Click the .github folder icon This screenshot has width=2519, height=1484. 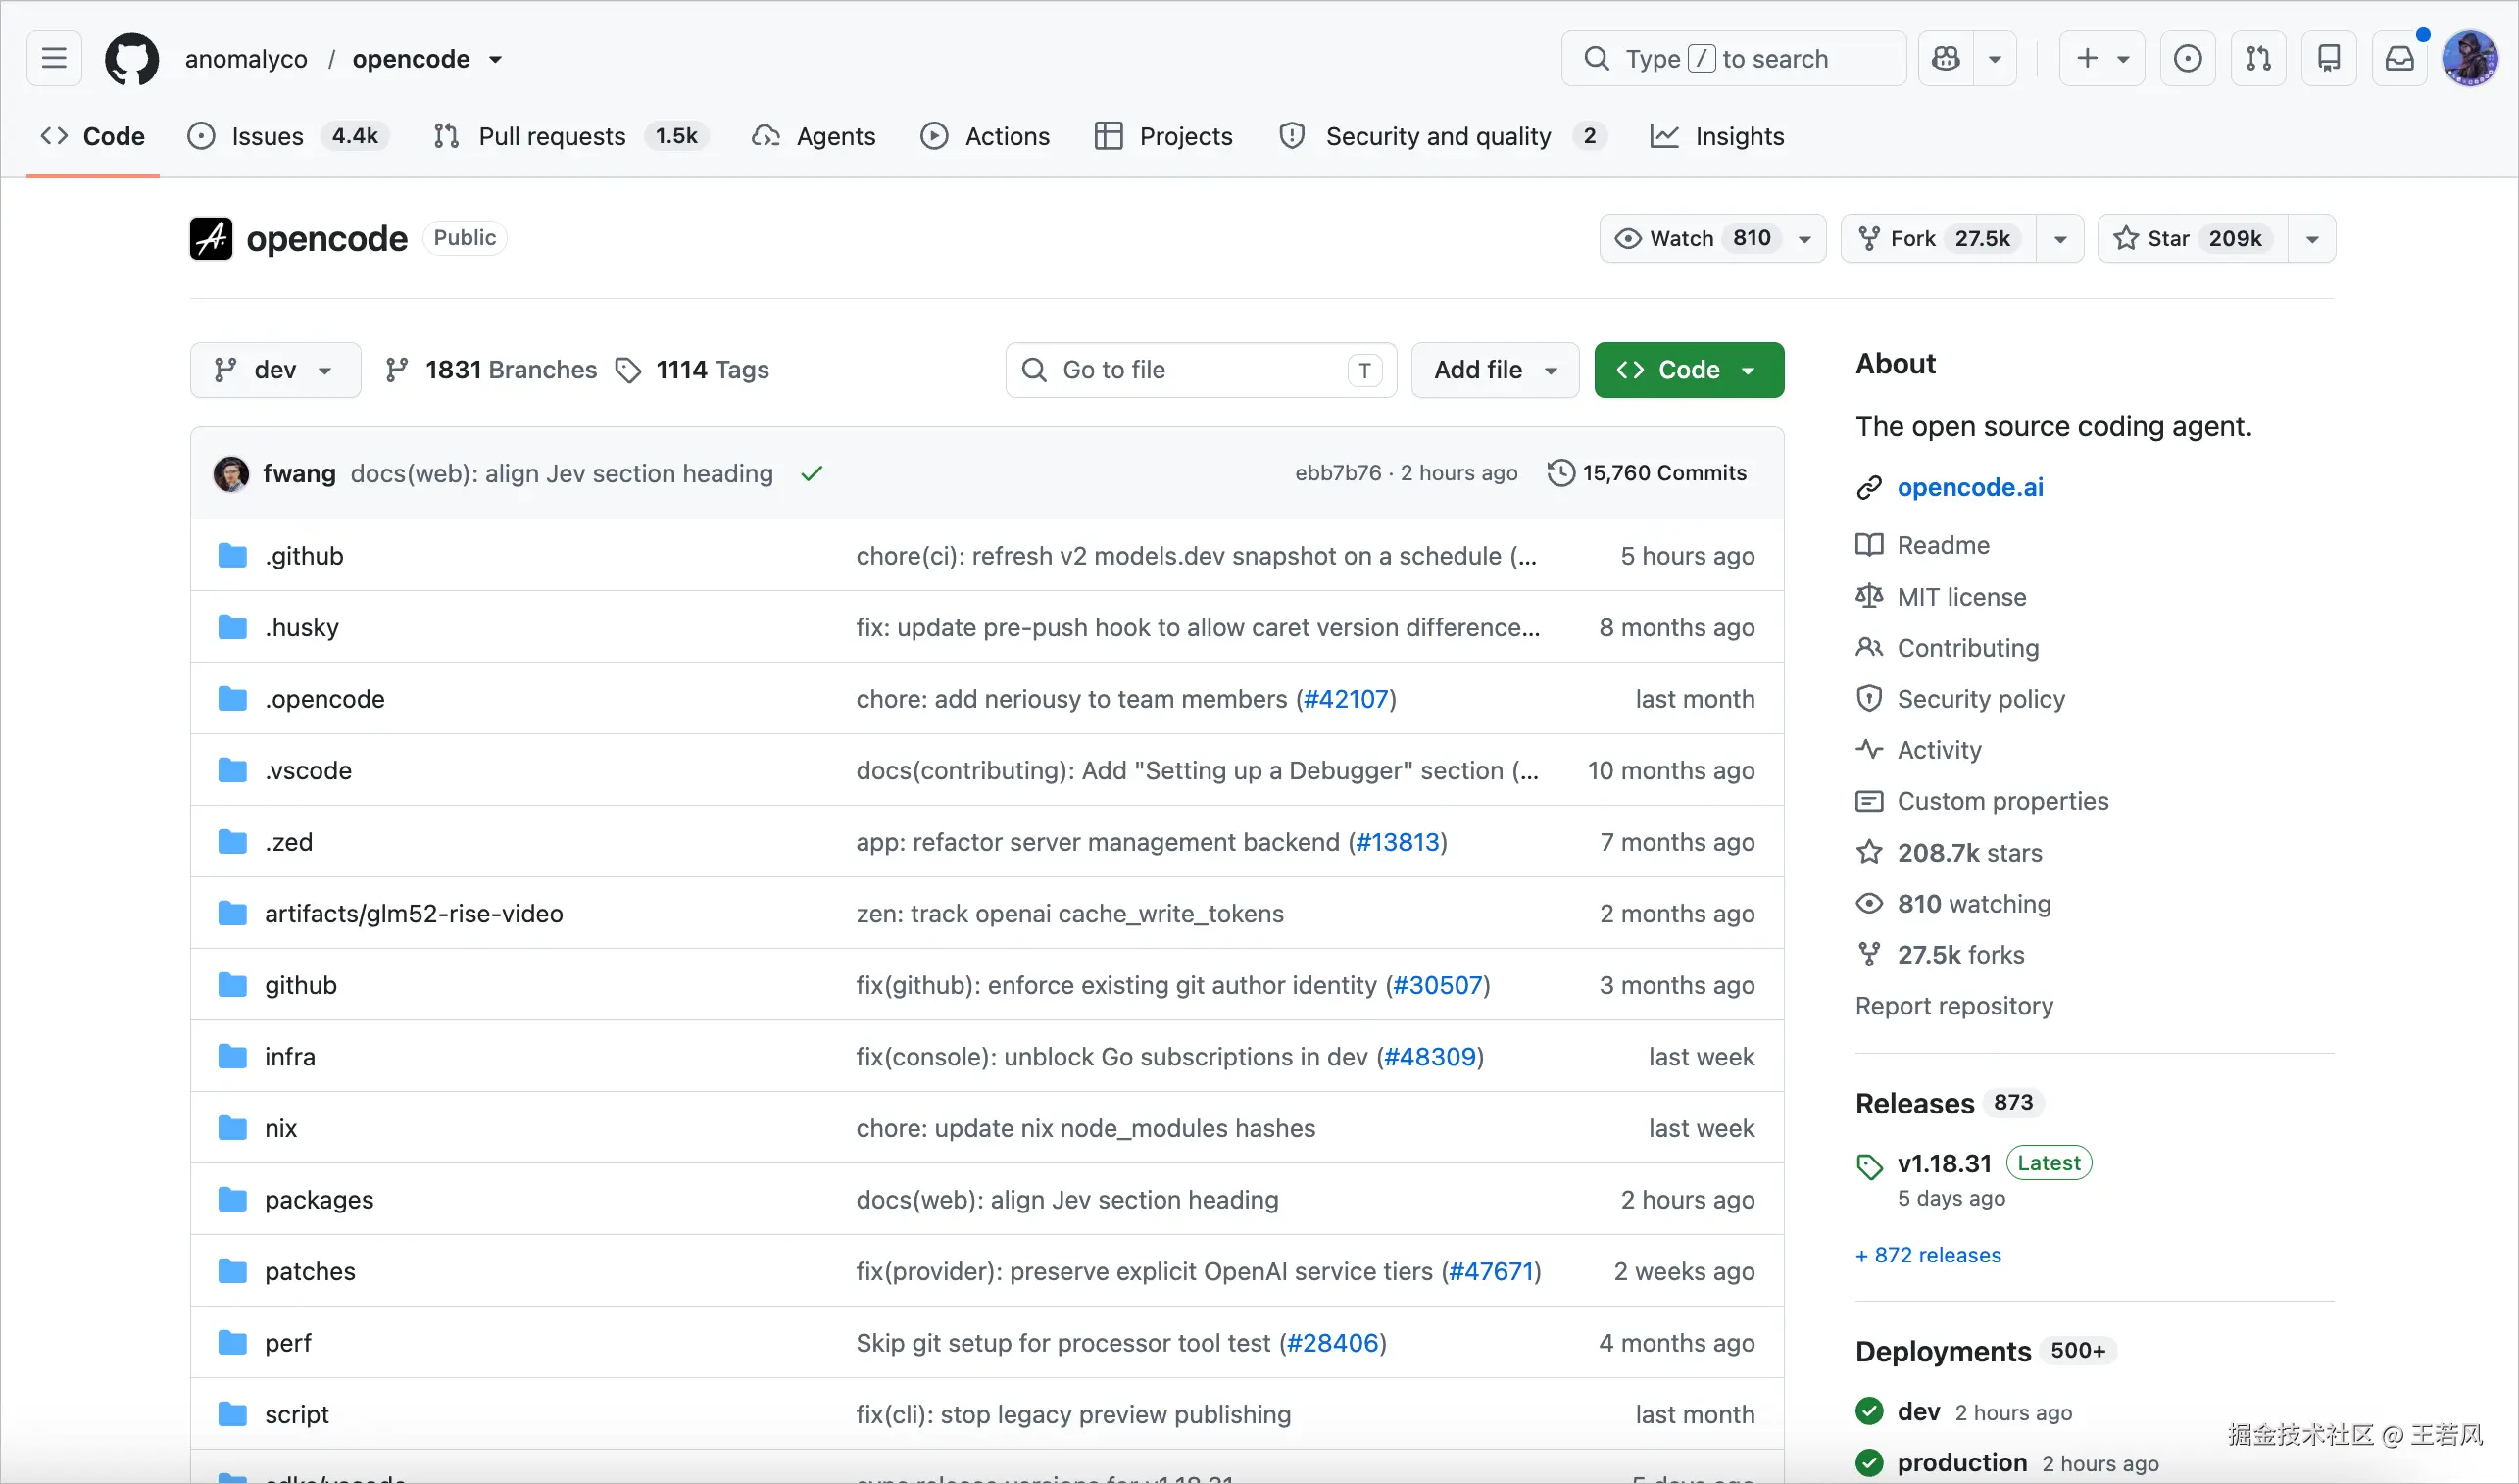coord(232,555)
